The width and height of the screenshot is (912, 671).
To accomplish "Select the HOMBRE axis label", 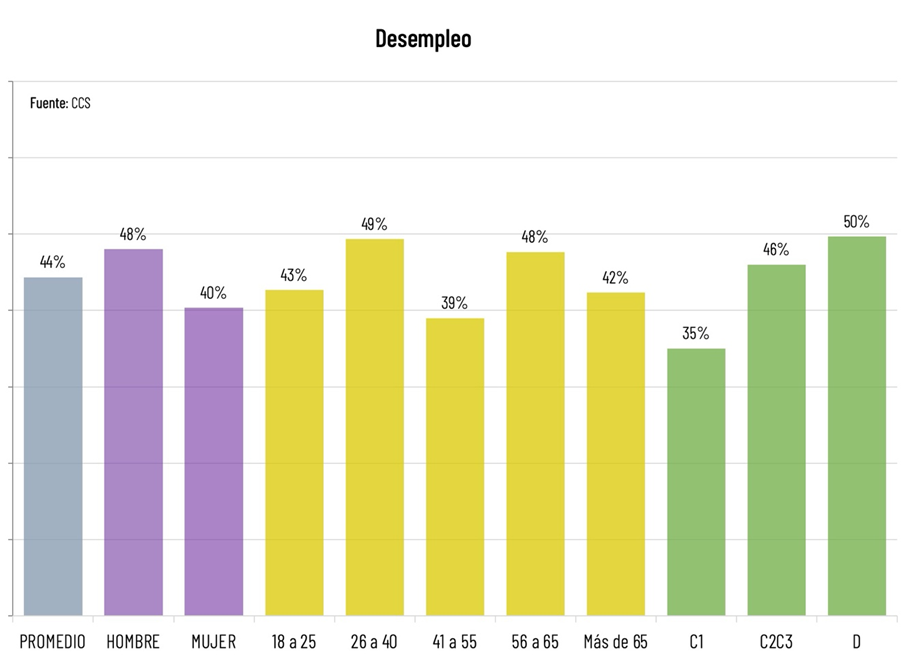I will pyautogui.click(x=133, y=642).
